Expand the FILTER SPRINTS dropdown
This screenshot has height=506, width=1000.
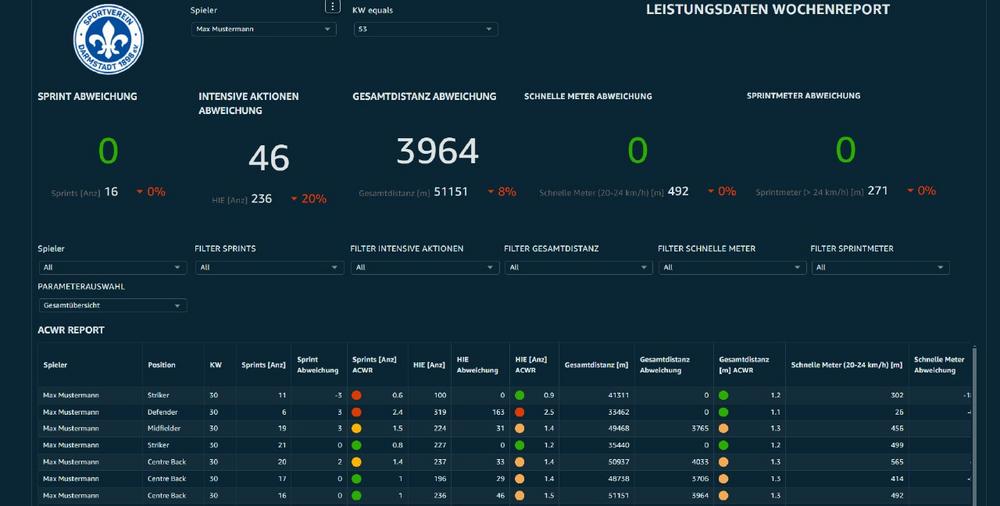pyautogui.click(x=268, y=268)
